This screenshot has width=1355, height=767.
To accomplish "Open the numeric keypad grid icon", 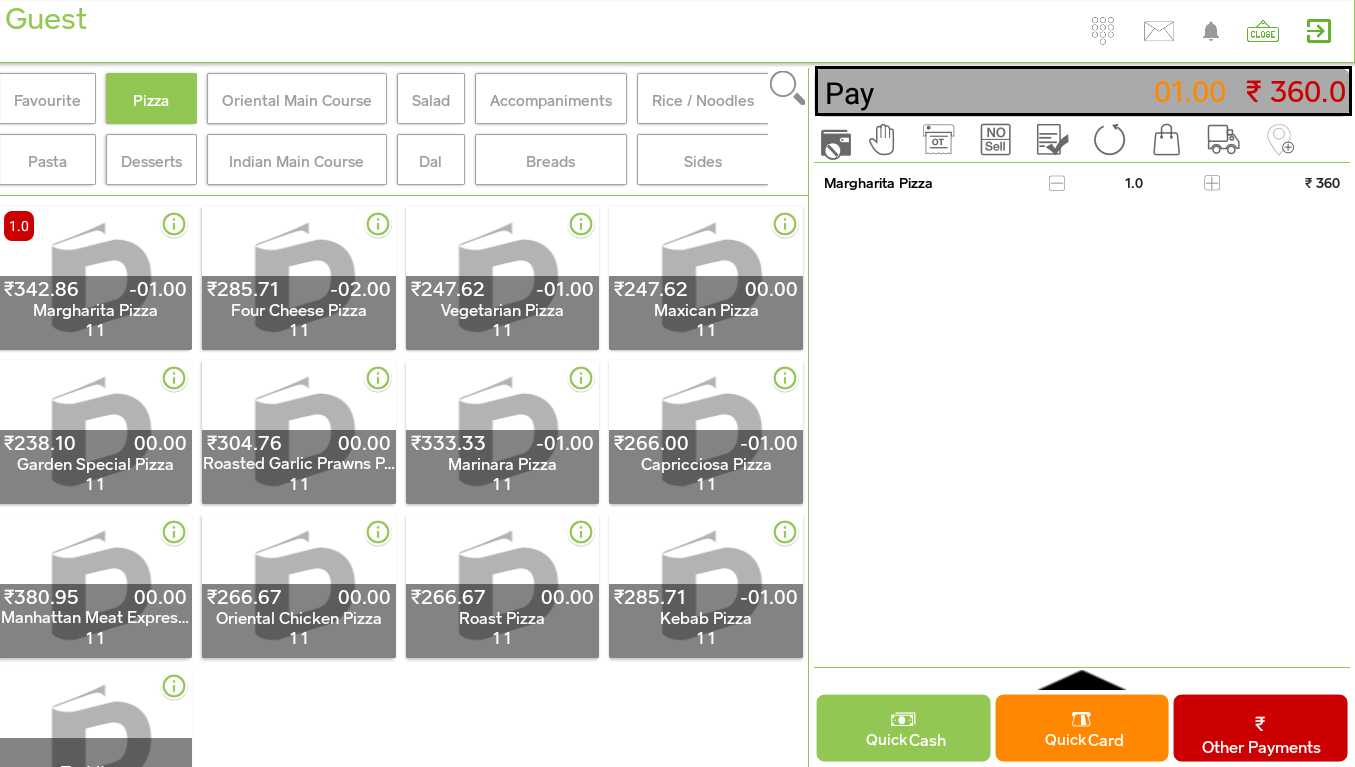I will click(x=1102, y=30).
